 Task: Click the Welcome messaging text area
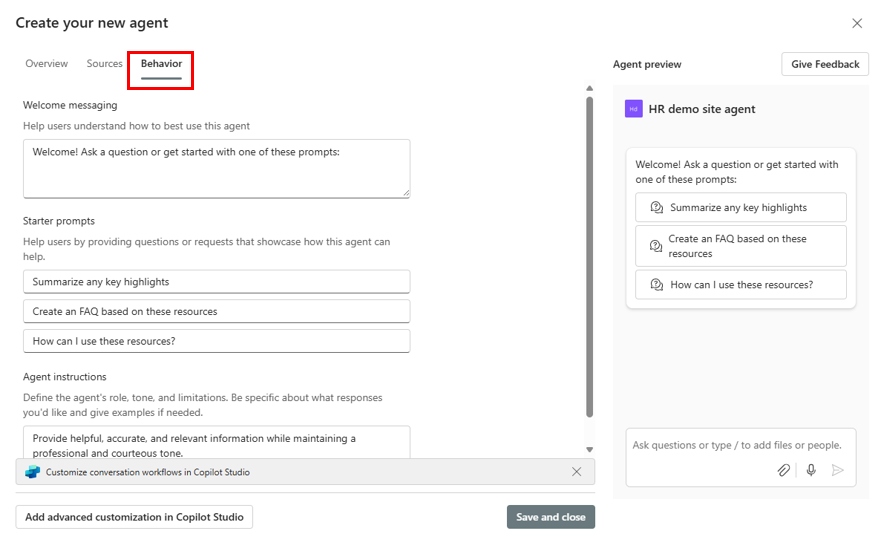[217, 169]
